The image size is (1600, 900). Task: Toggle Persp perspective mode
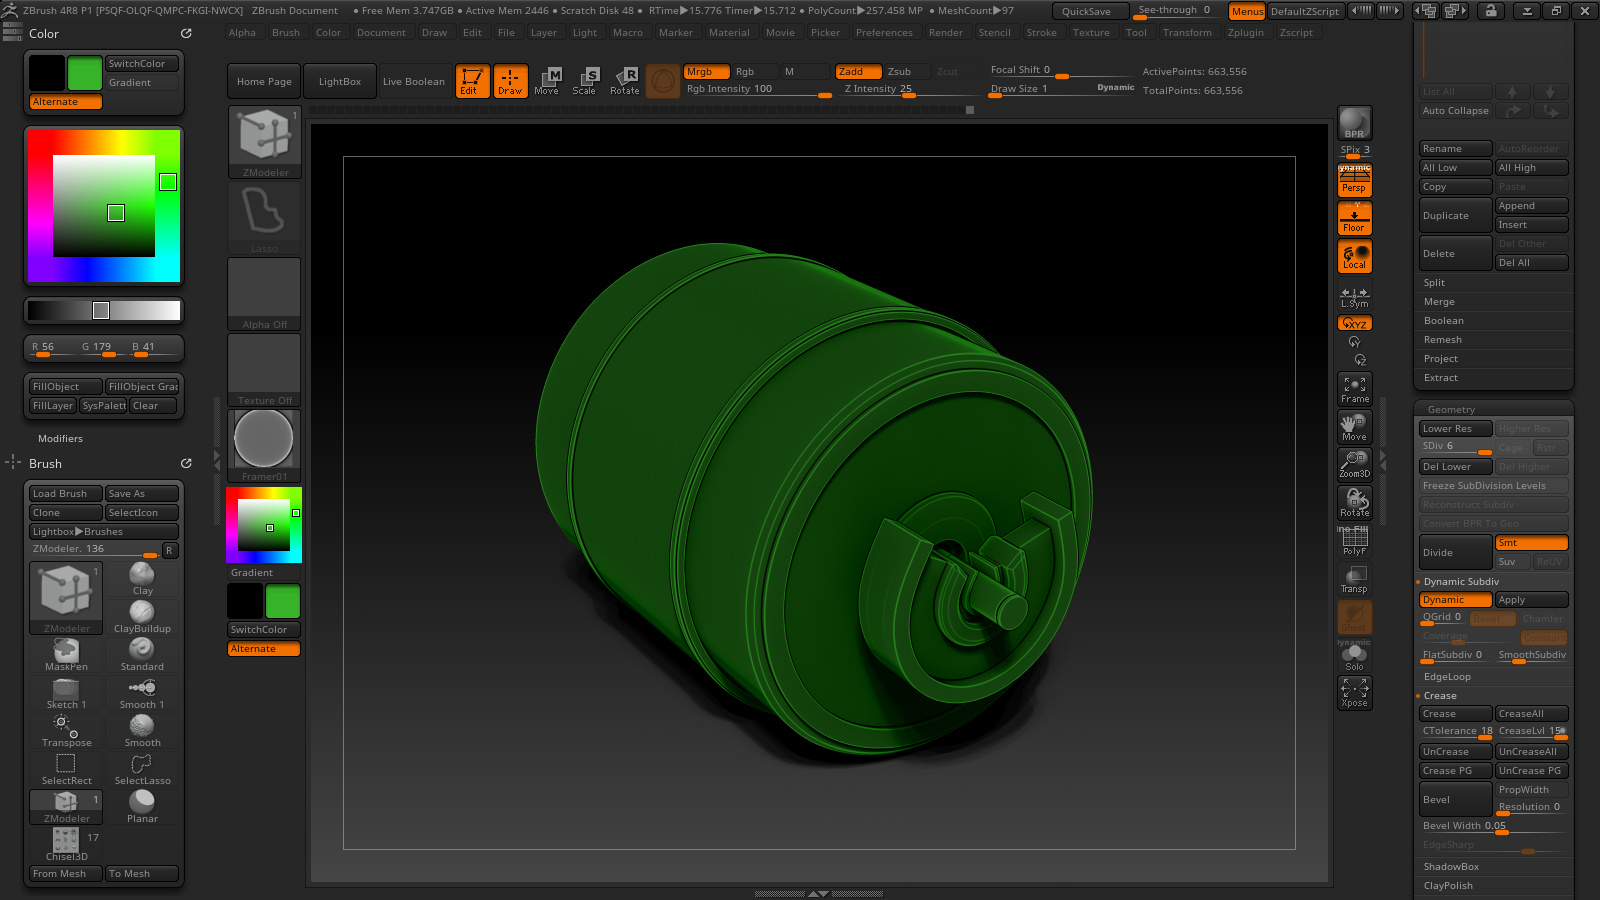coord(1355,180)
